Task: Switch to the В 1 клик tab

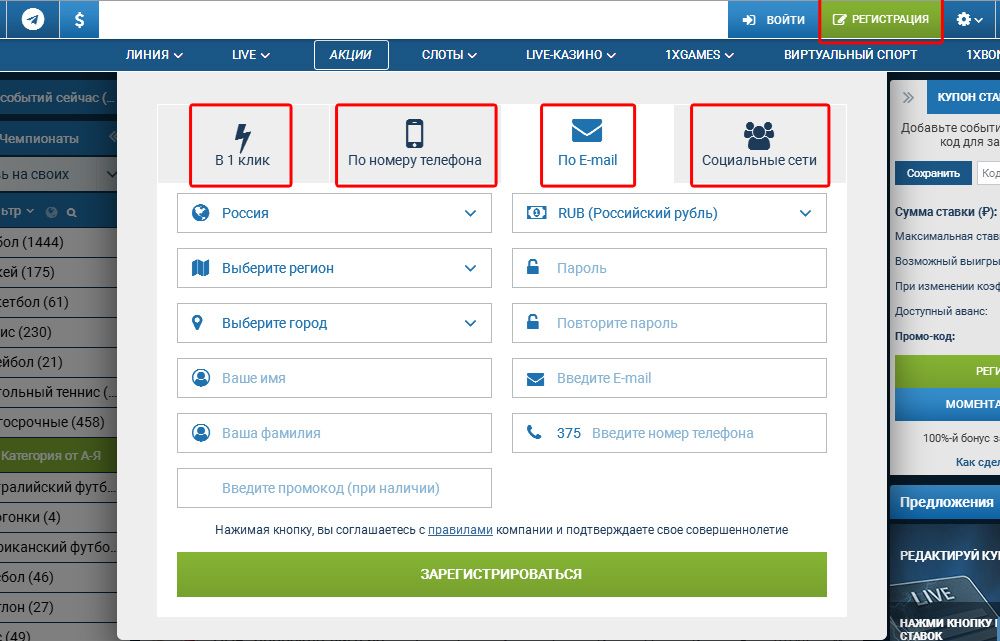Action: tap(242, 144)
